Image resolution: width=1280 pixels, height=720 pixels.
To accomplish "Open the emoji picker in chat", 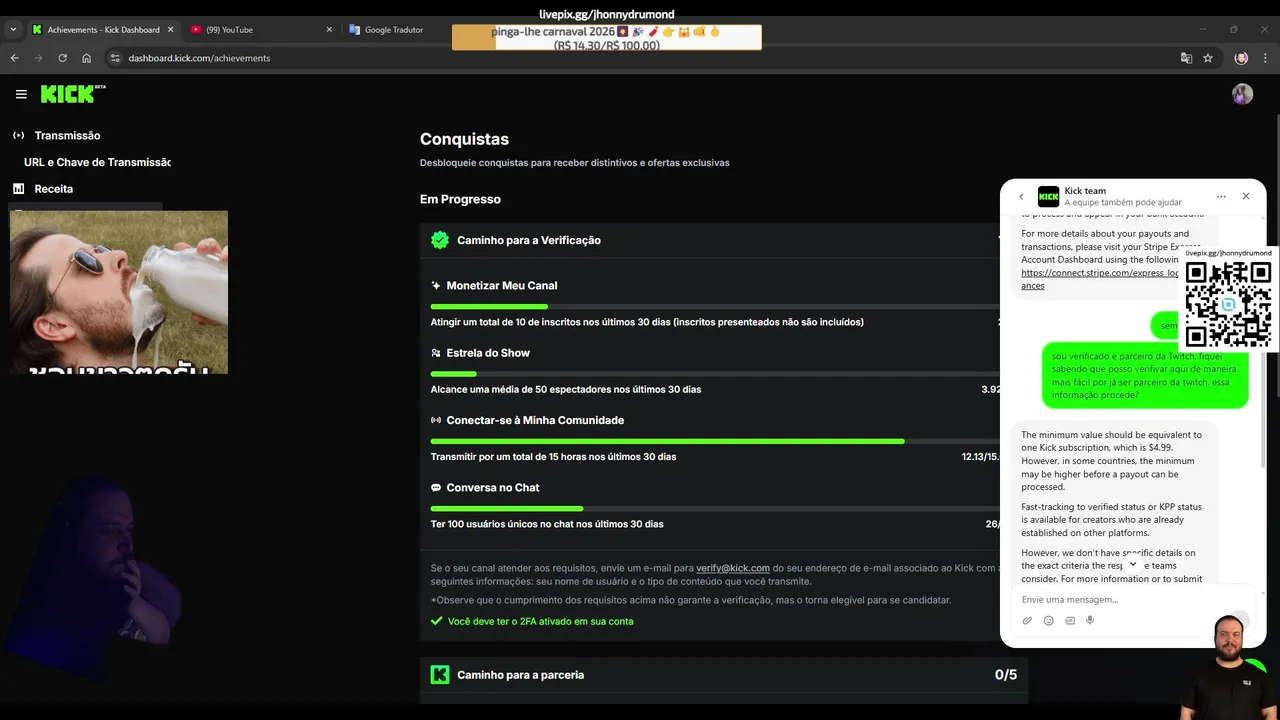I will [1048, 621].
